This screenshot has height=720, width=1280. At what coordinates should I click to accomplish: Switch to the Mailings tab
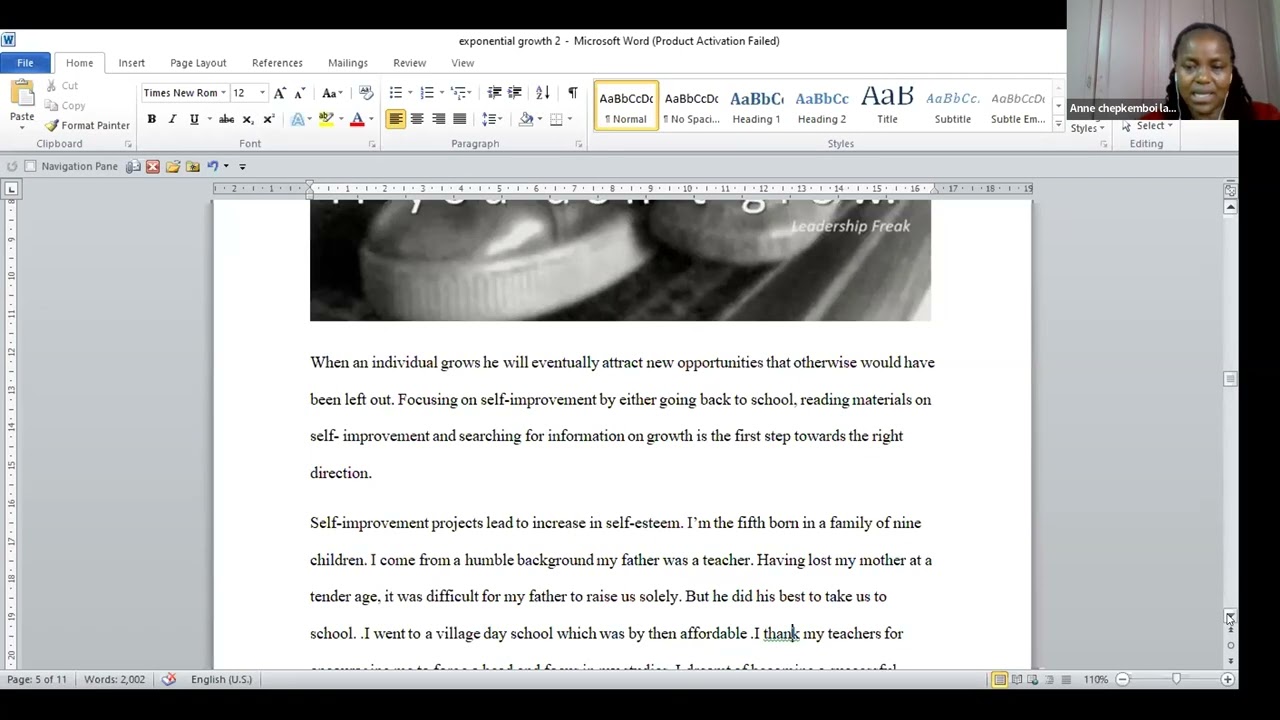pyautogui.click(x=348, y=63)
